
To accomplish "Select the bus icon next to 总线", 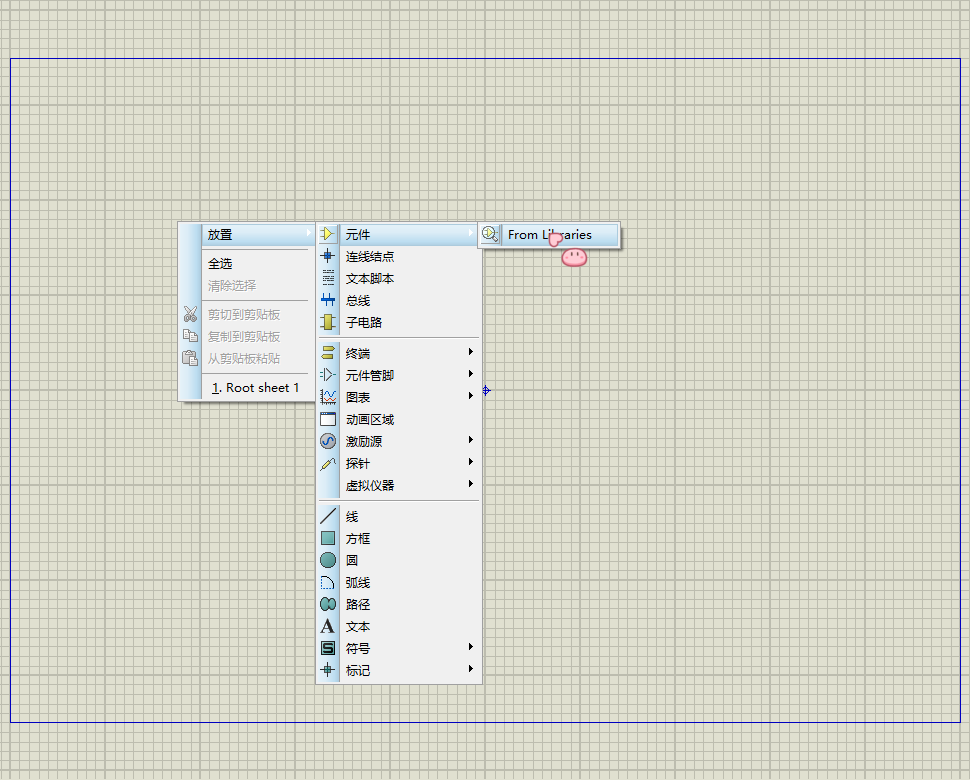I will (327, 300).
